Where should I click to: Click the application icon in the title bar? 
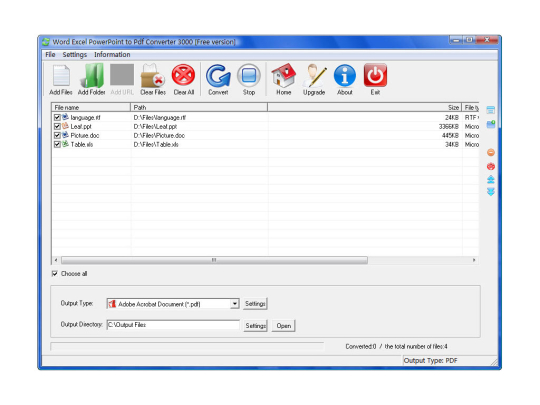pos(46,42)
